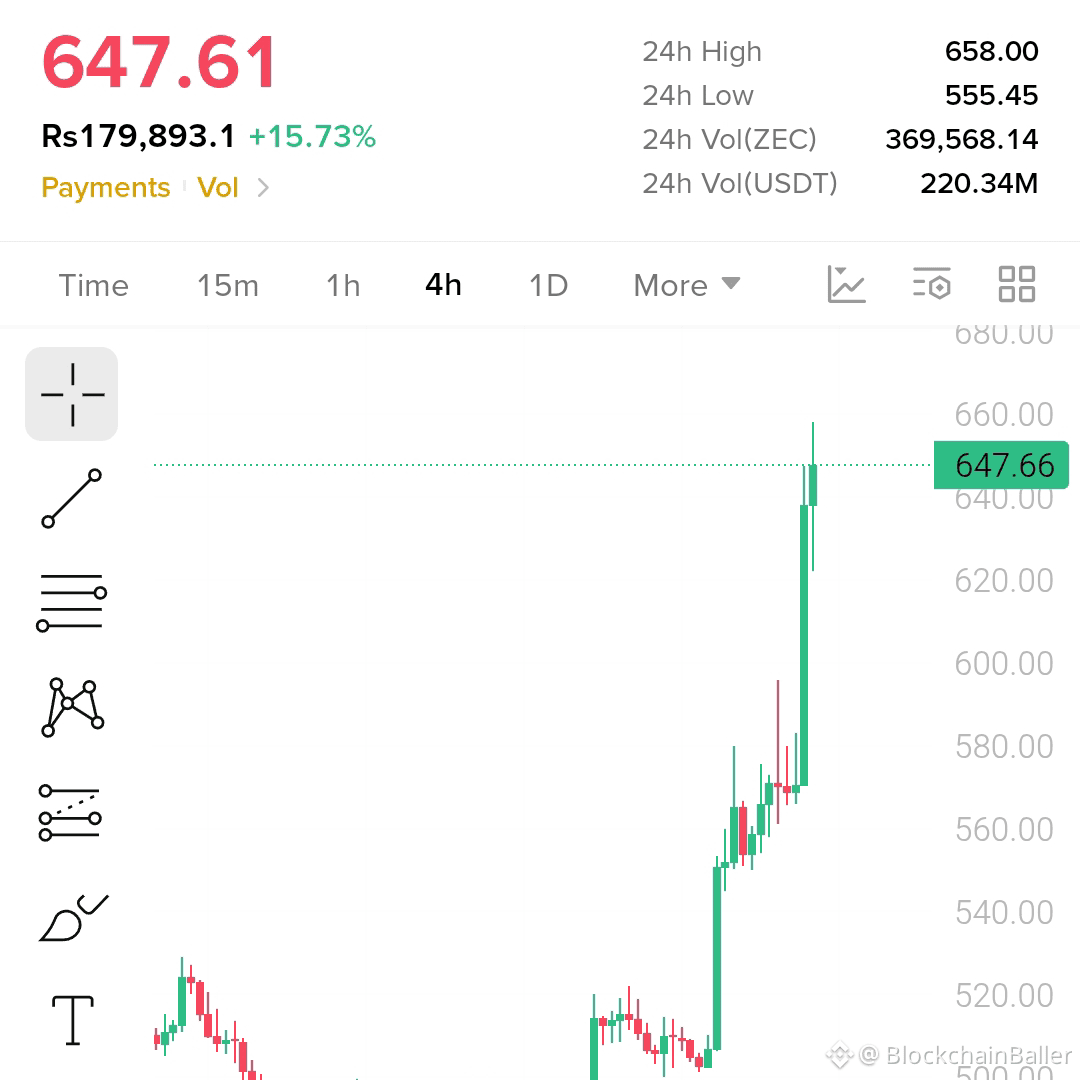Select the crosshair cursor tool
Image resolution: width=1080 pixels, height=1080 pixels.
point(72,394)
